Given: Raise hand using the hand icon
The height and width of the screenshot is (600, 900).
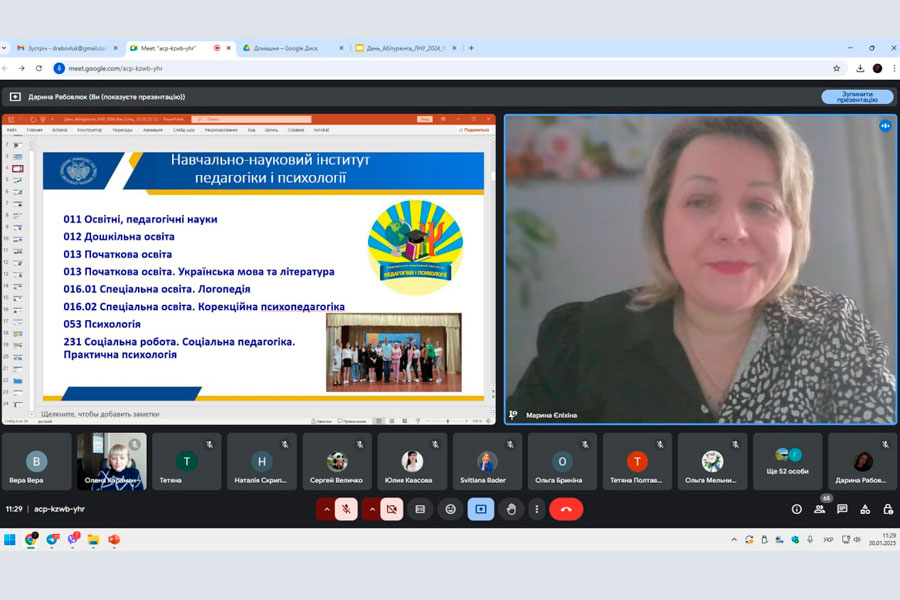Looking at the screenshot, I should [511, 509].
